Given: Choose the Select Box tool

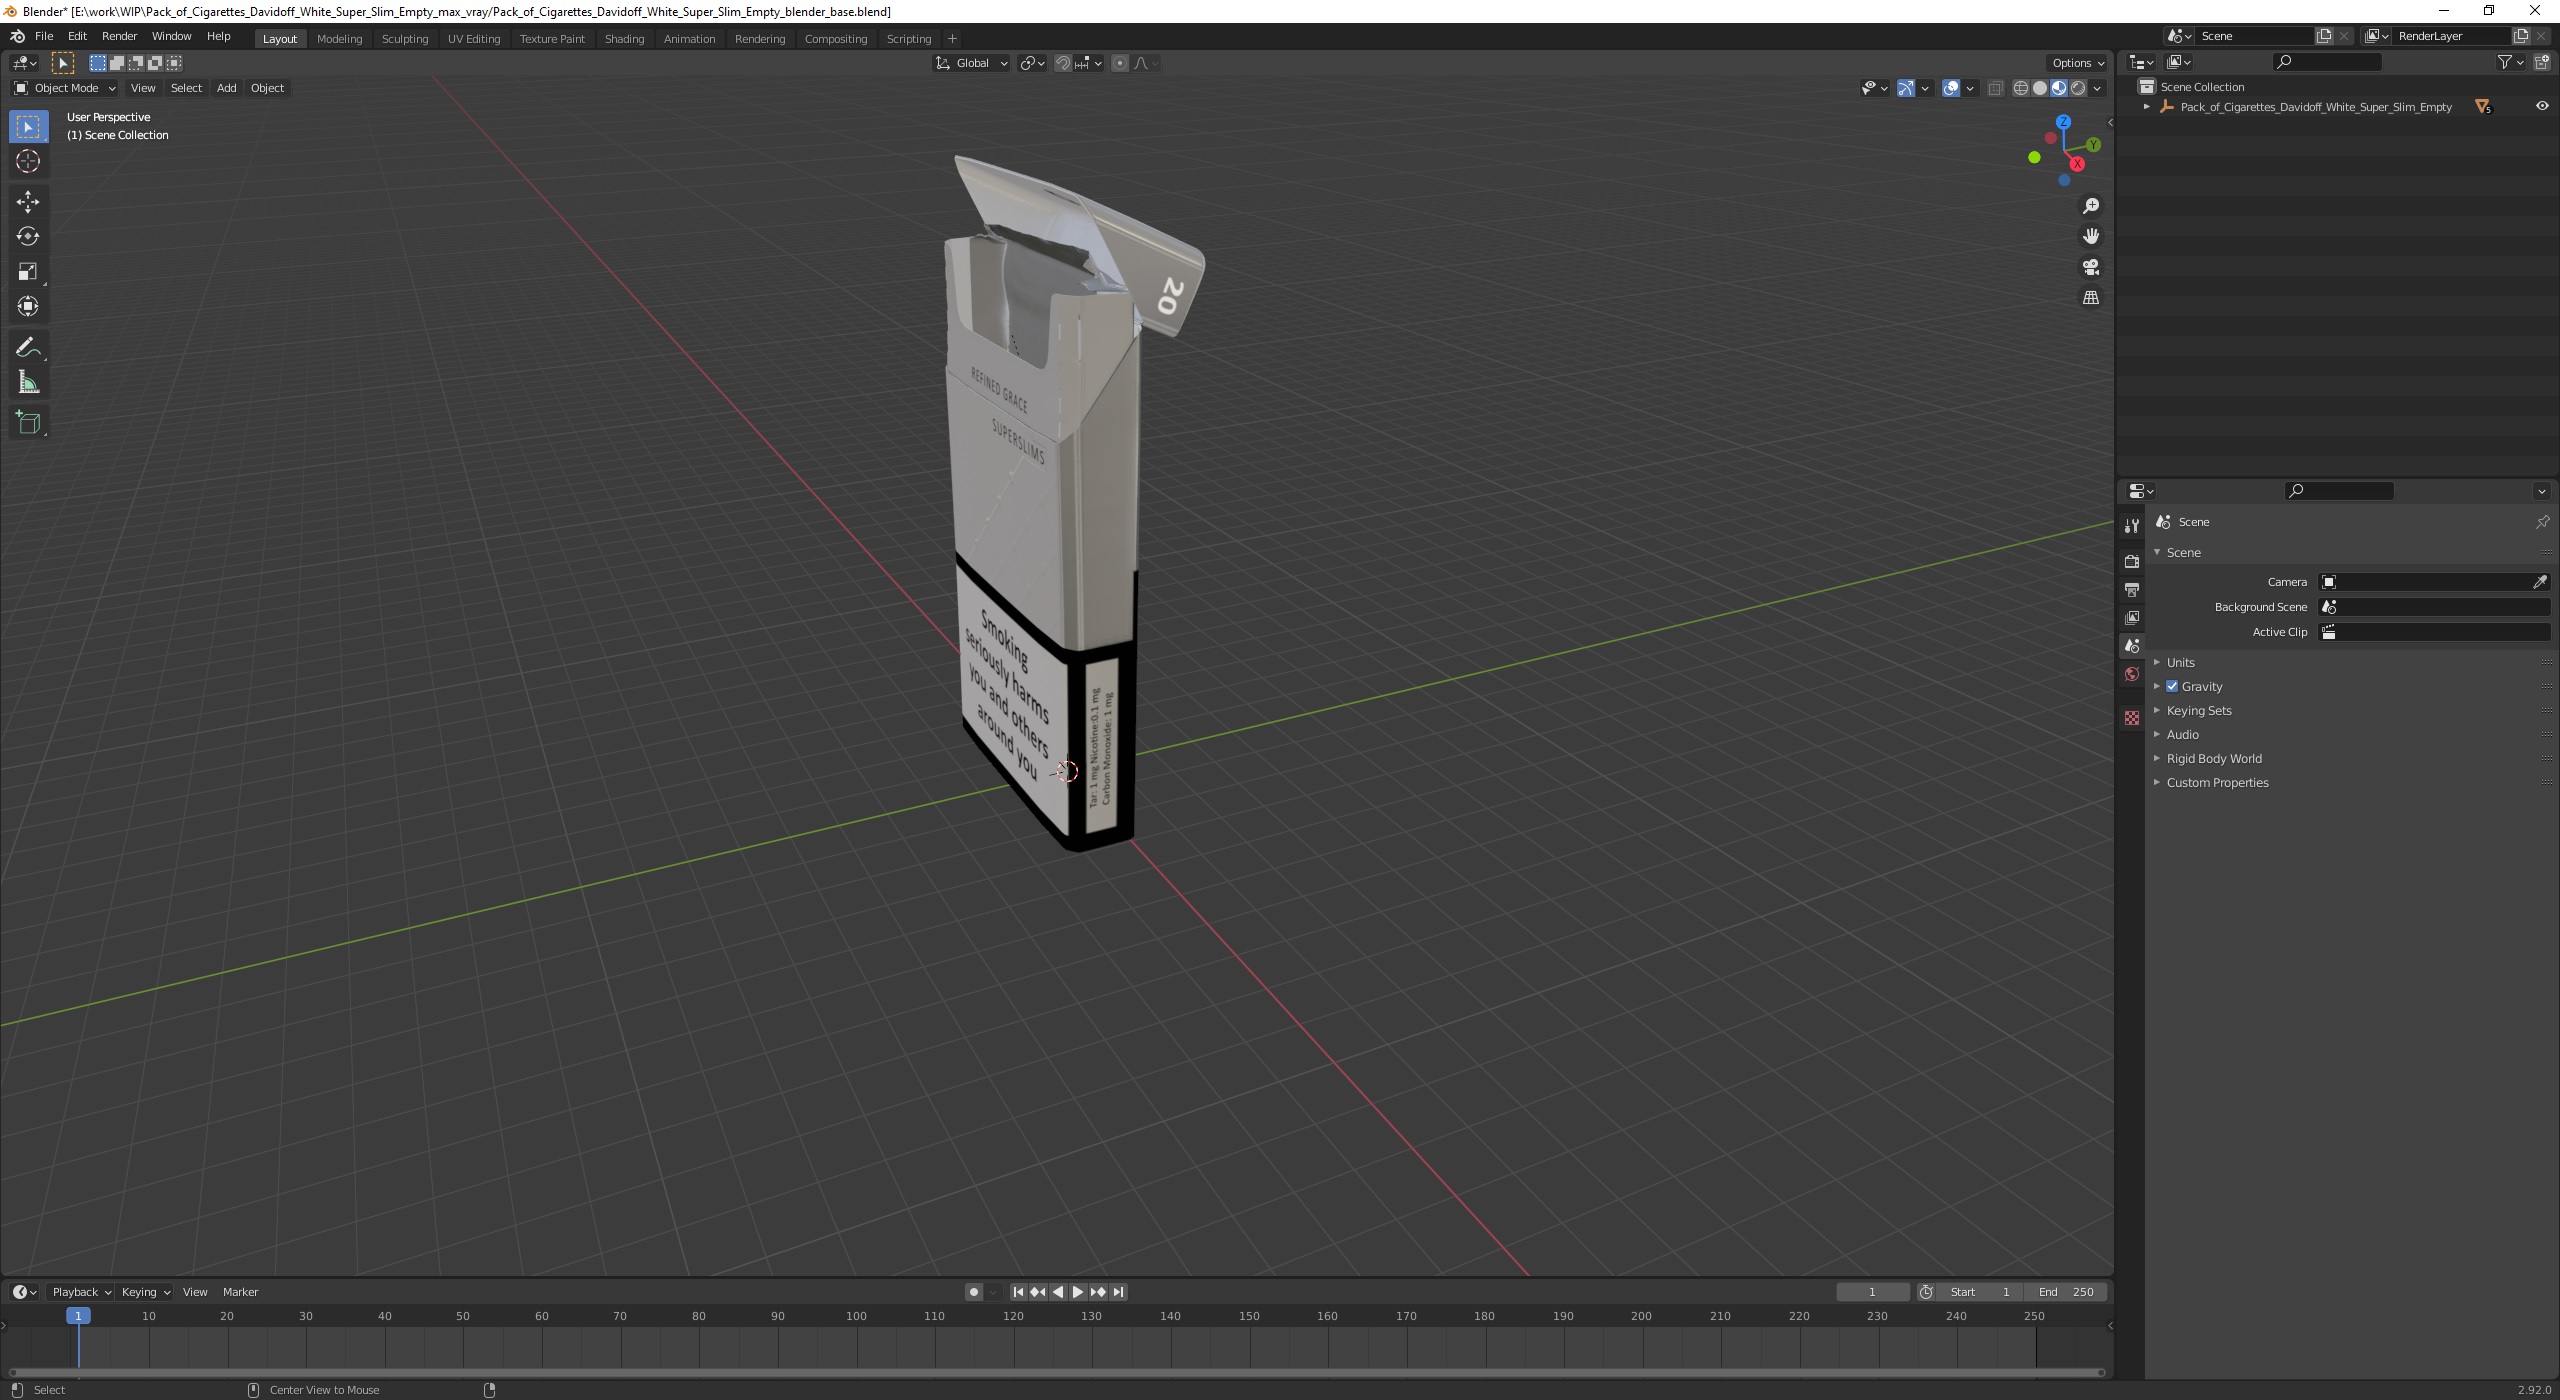Looking at the screenshot, I should point(28,126).
